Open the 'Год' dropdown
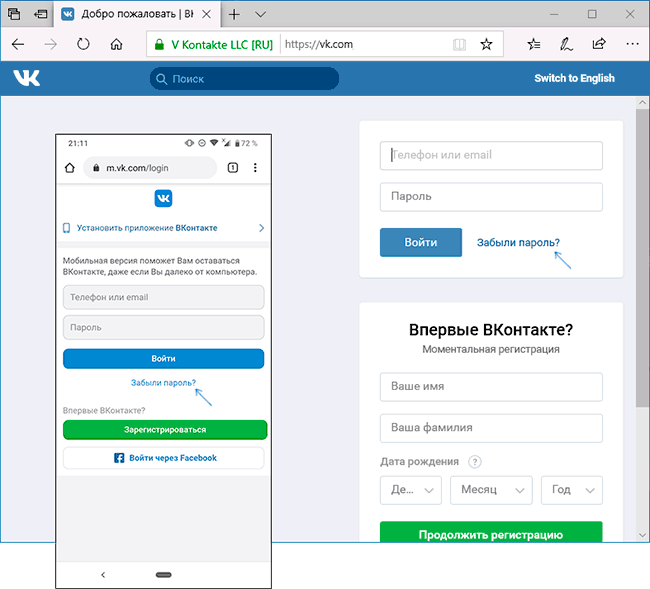This screenshot has height=589, width=650. click(x=571, y=490)
